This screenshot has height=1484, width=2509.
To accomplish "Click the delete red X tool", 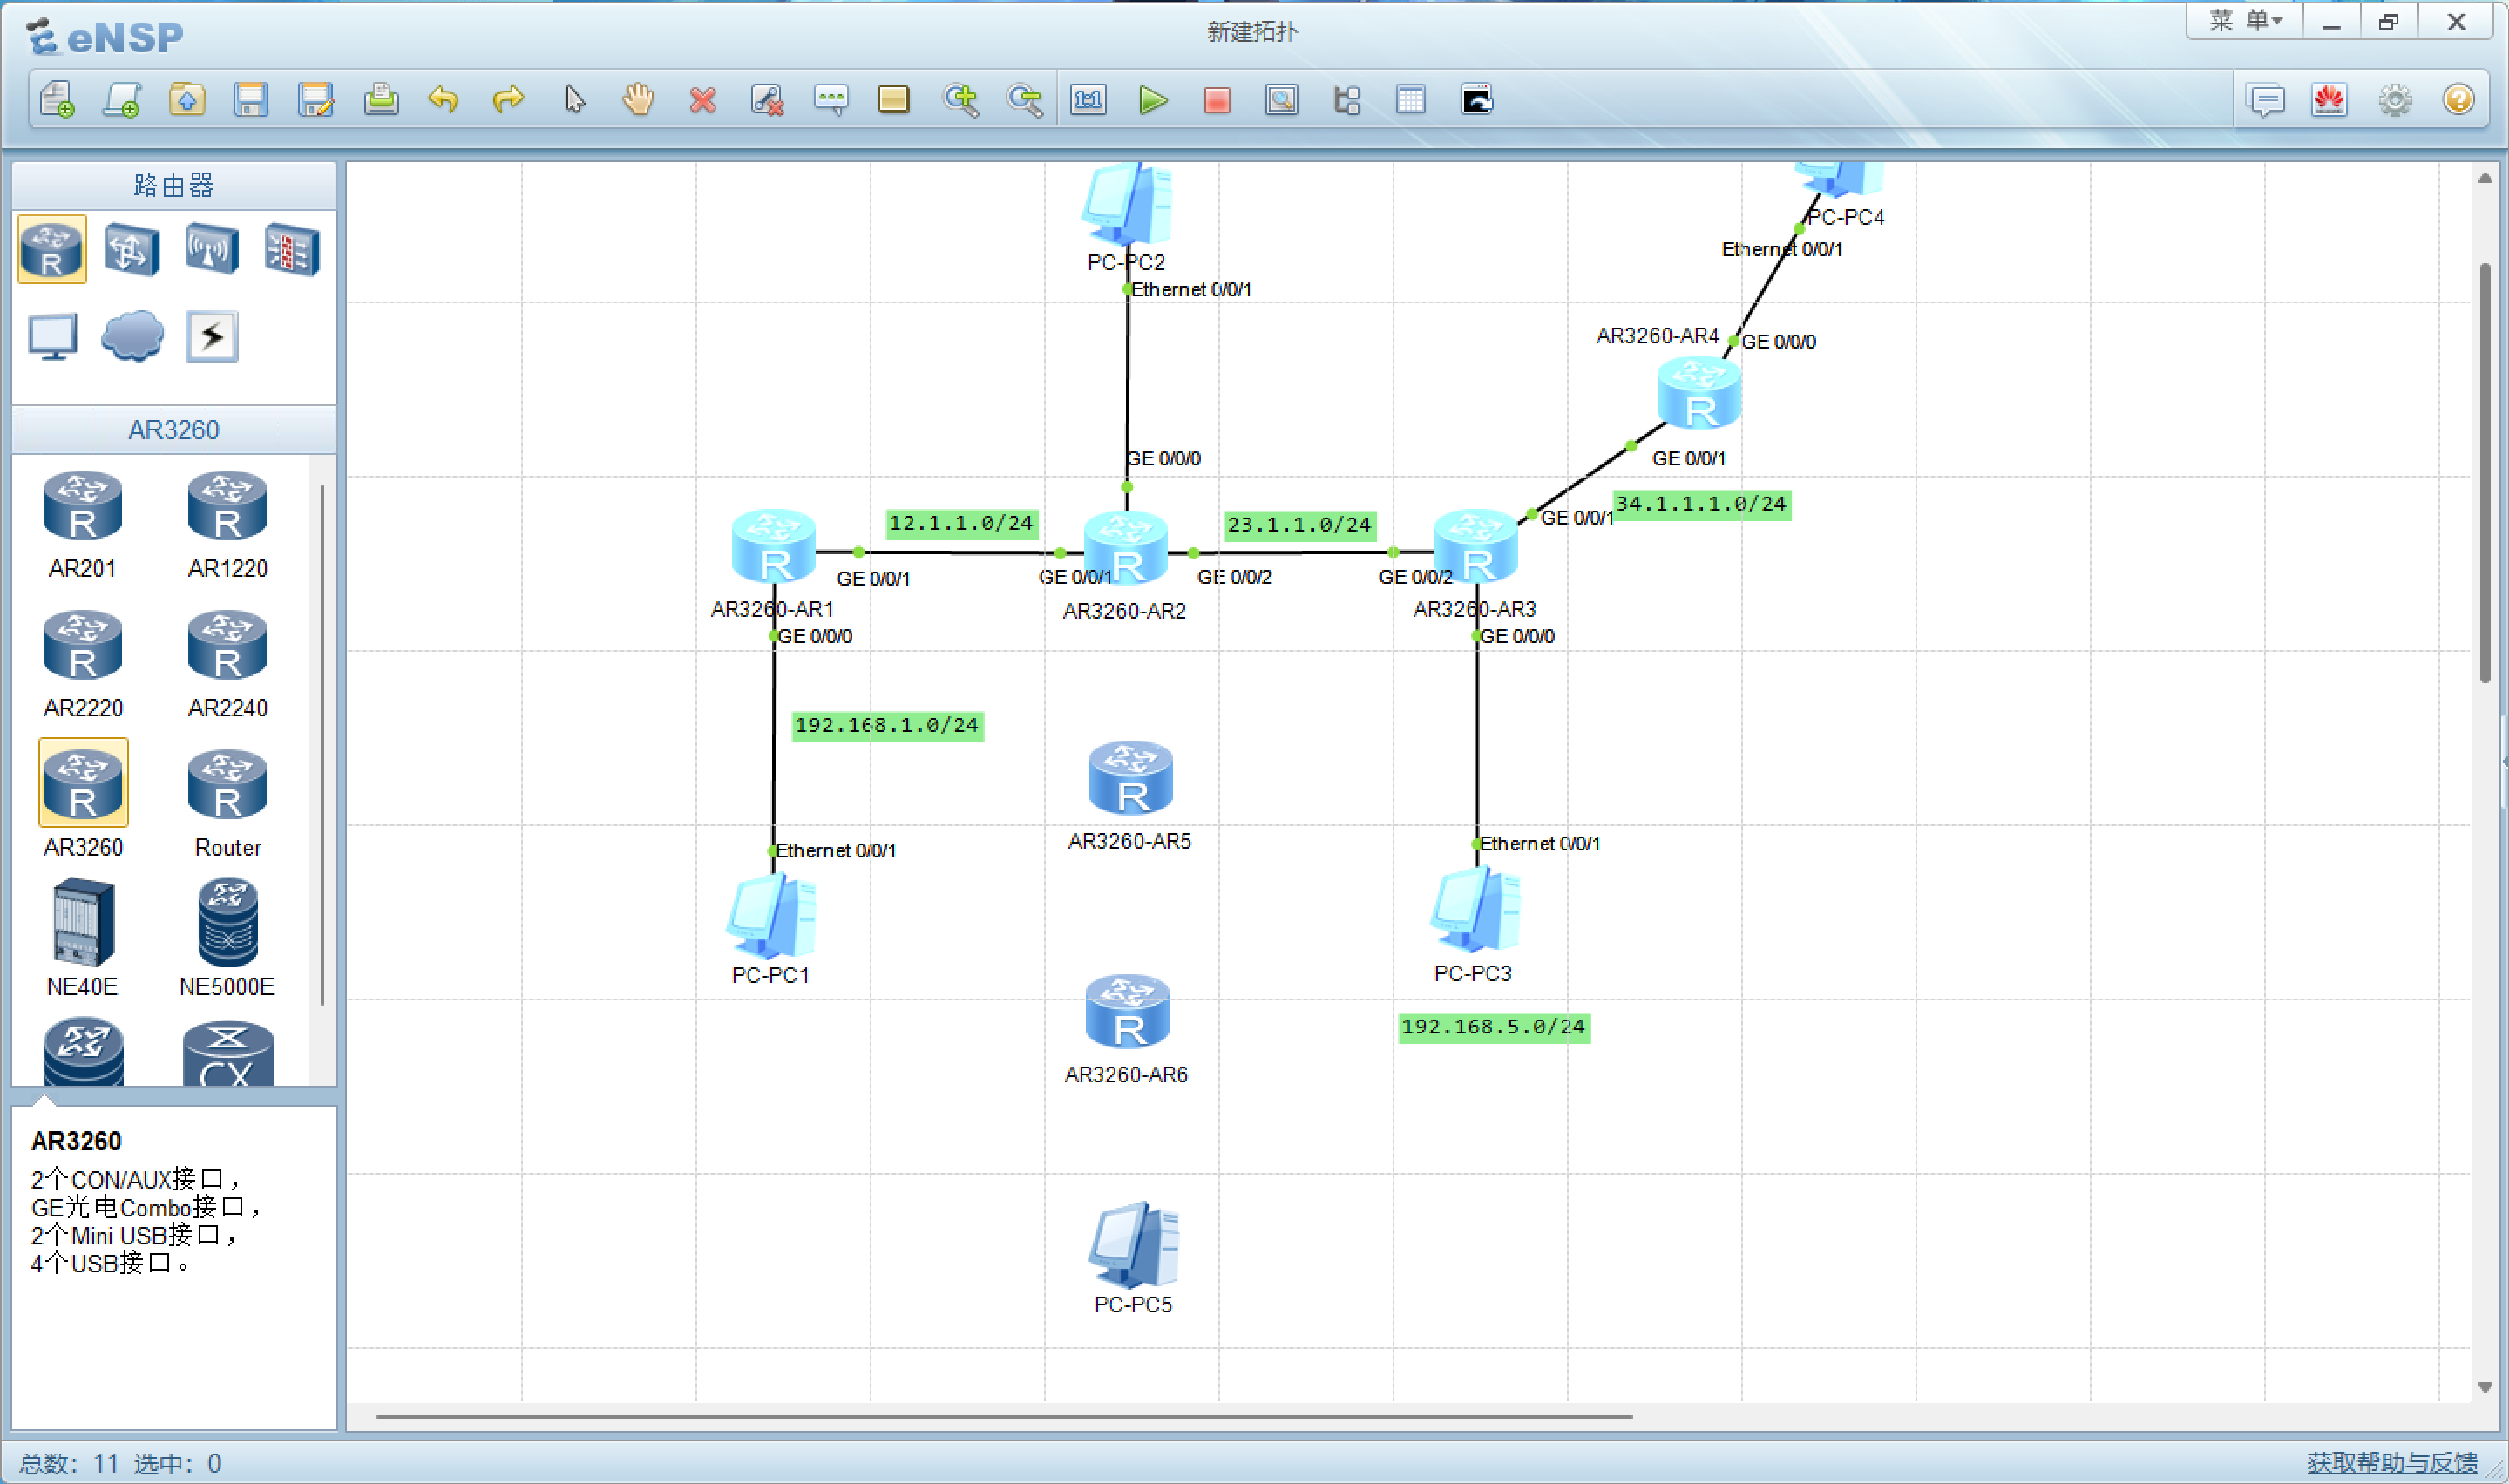I will pos(703,100).
